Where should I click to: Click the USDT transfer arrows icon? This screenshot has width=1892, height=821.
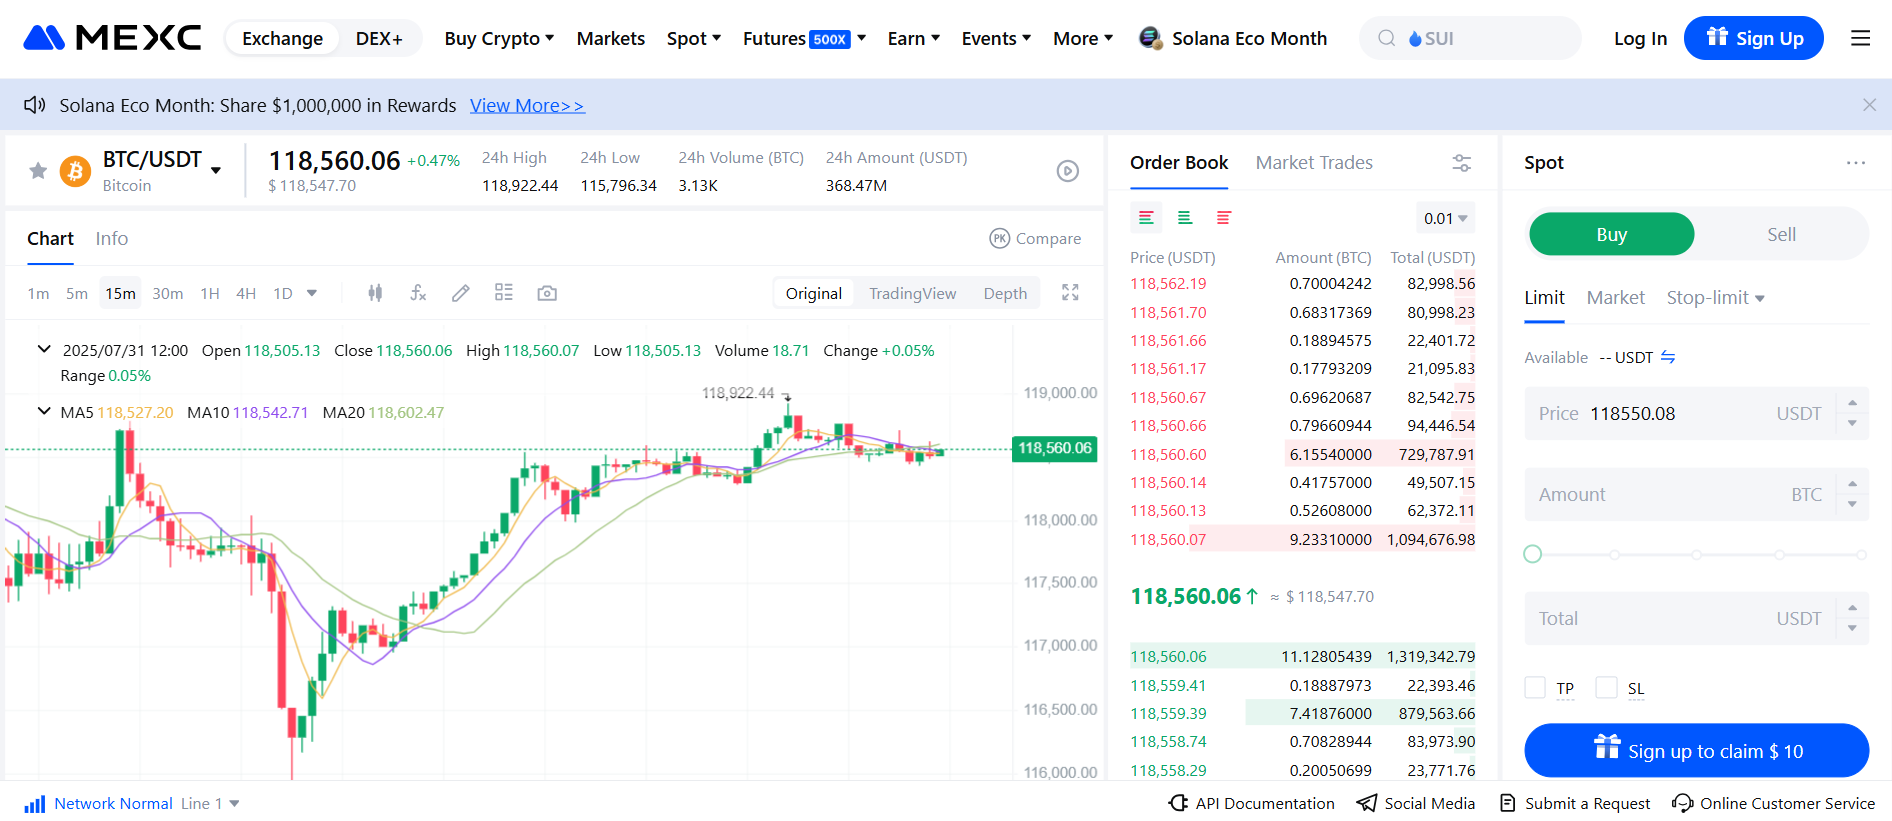tap(1668, 357)
